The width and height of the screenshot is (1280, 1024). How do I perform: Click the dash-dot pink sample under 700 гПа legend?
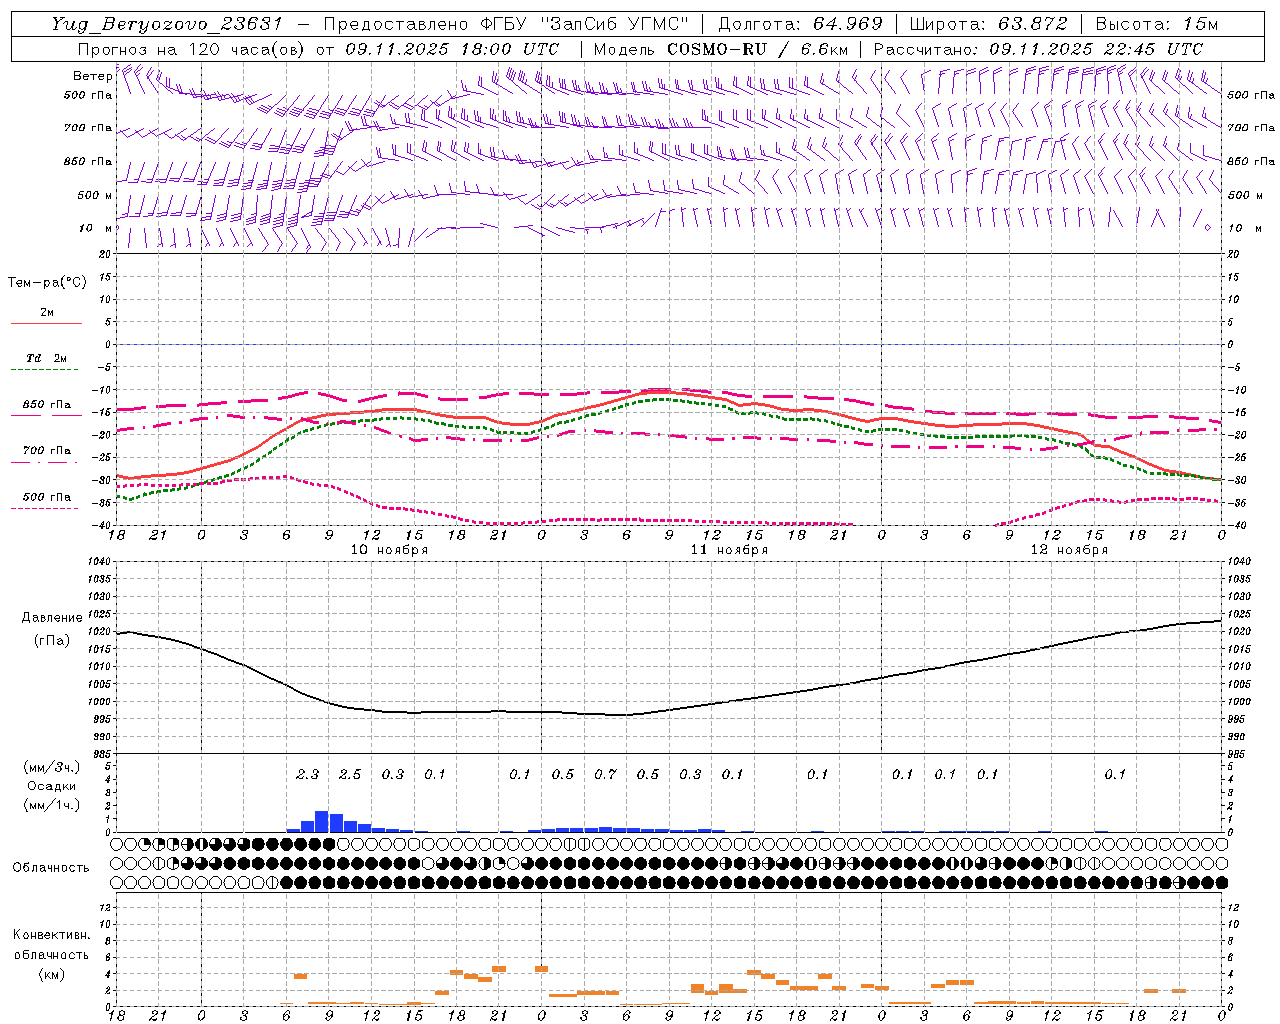(x=45, y=462)
